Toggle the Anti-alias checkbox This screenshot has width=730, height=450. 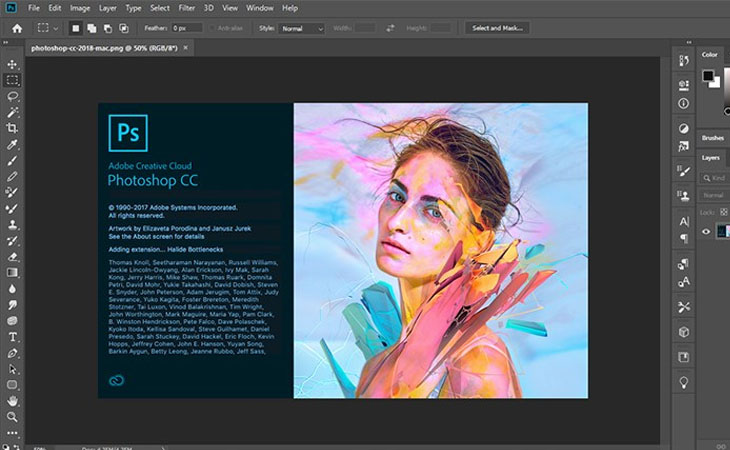(212, 28)
